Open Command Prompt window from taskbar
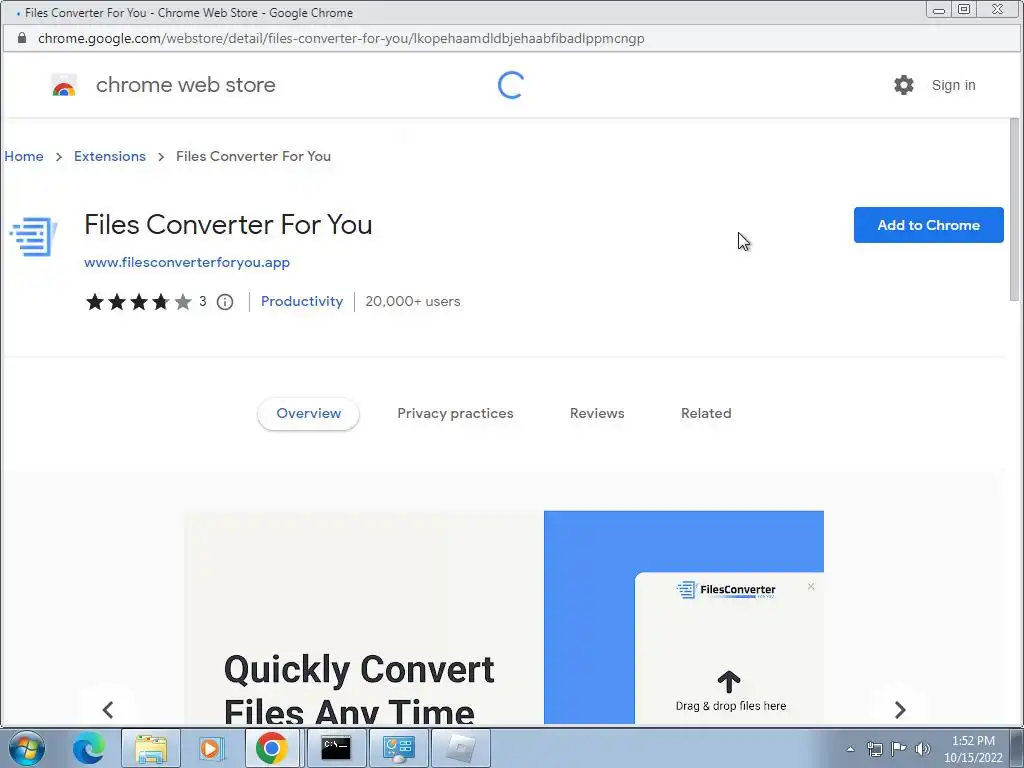The height and width of the screenshot is (768, 1024). pos(336,748)
